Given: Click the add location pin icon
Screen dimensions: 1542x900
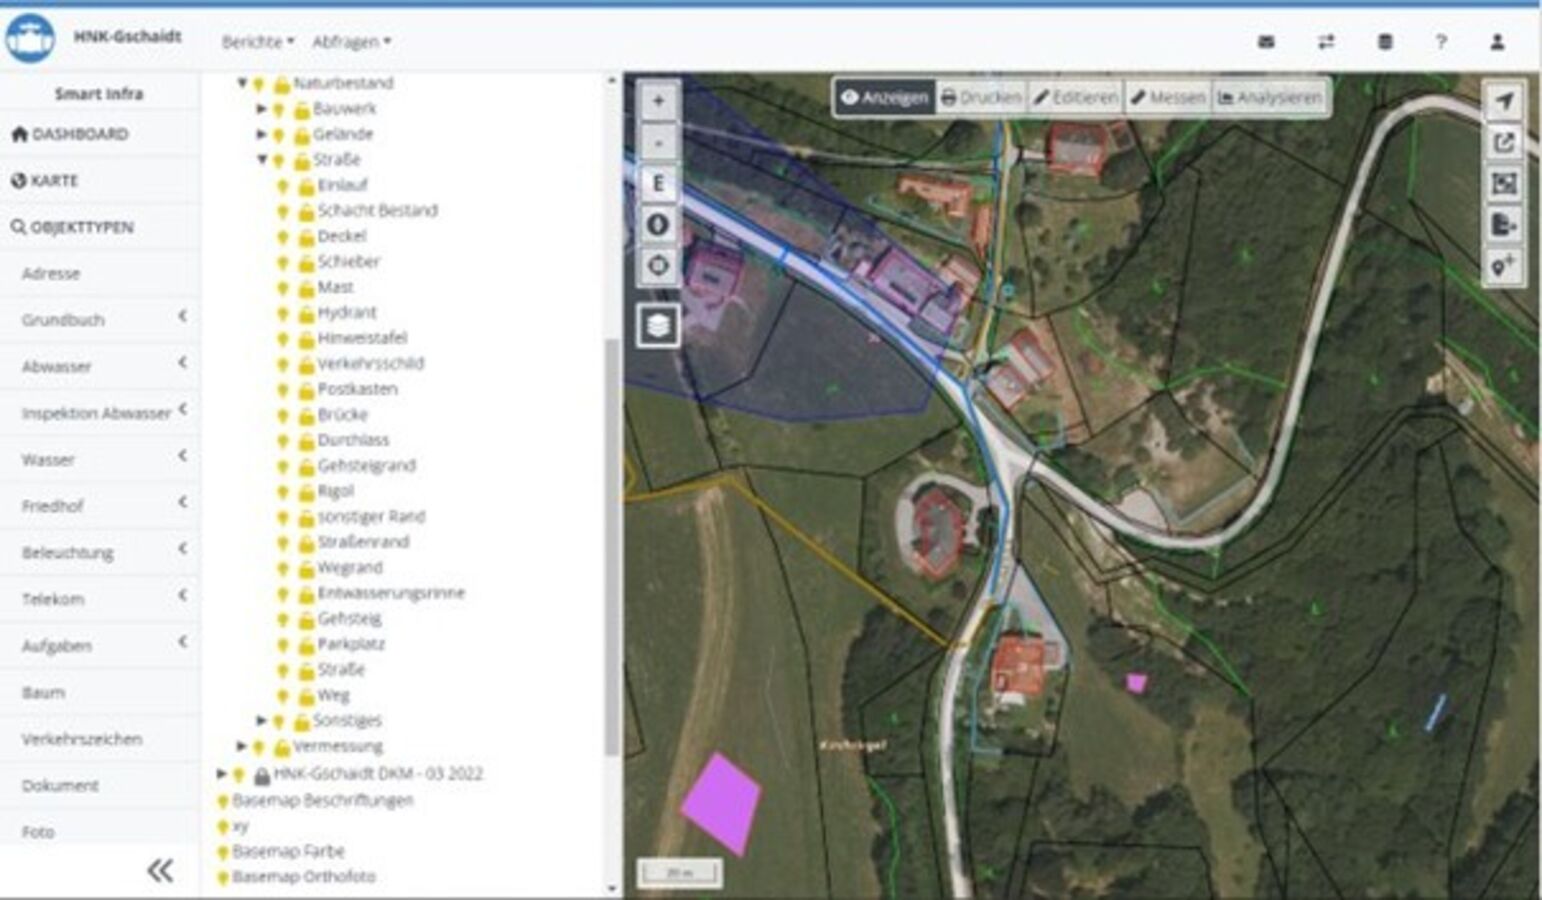Looking at the screenshot, I should click(x=1504, y=267).
